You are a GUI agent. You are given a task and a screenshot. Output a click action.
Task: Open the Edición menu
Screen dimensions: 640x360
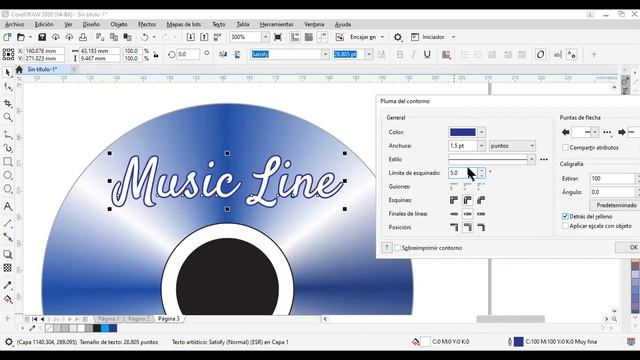point(44,24)
